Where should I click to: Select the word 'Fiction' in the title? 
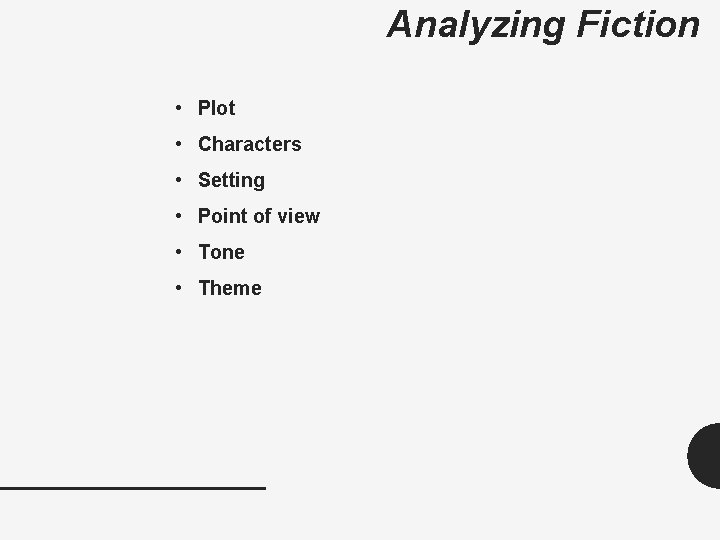coord(638,24)
